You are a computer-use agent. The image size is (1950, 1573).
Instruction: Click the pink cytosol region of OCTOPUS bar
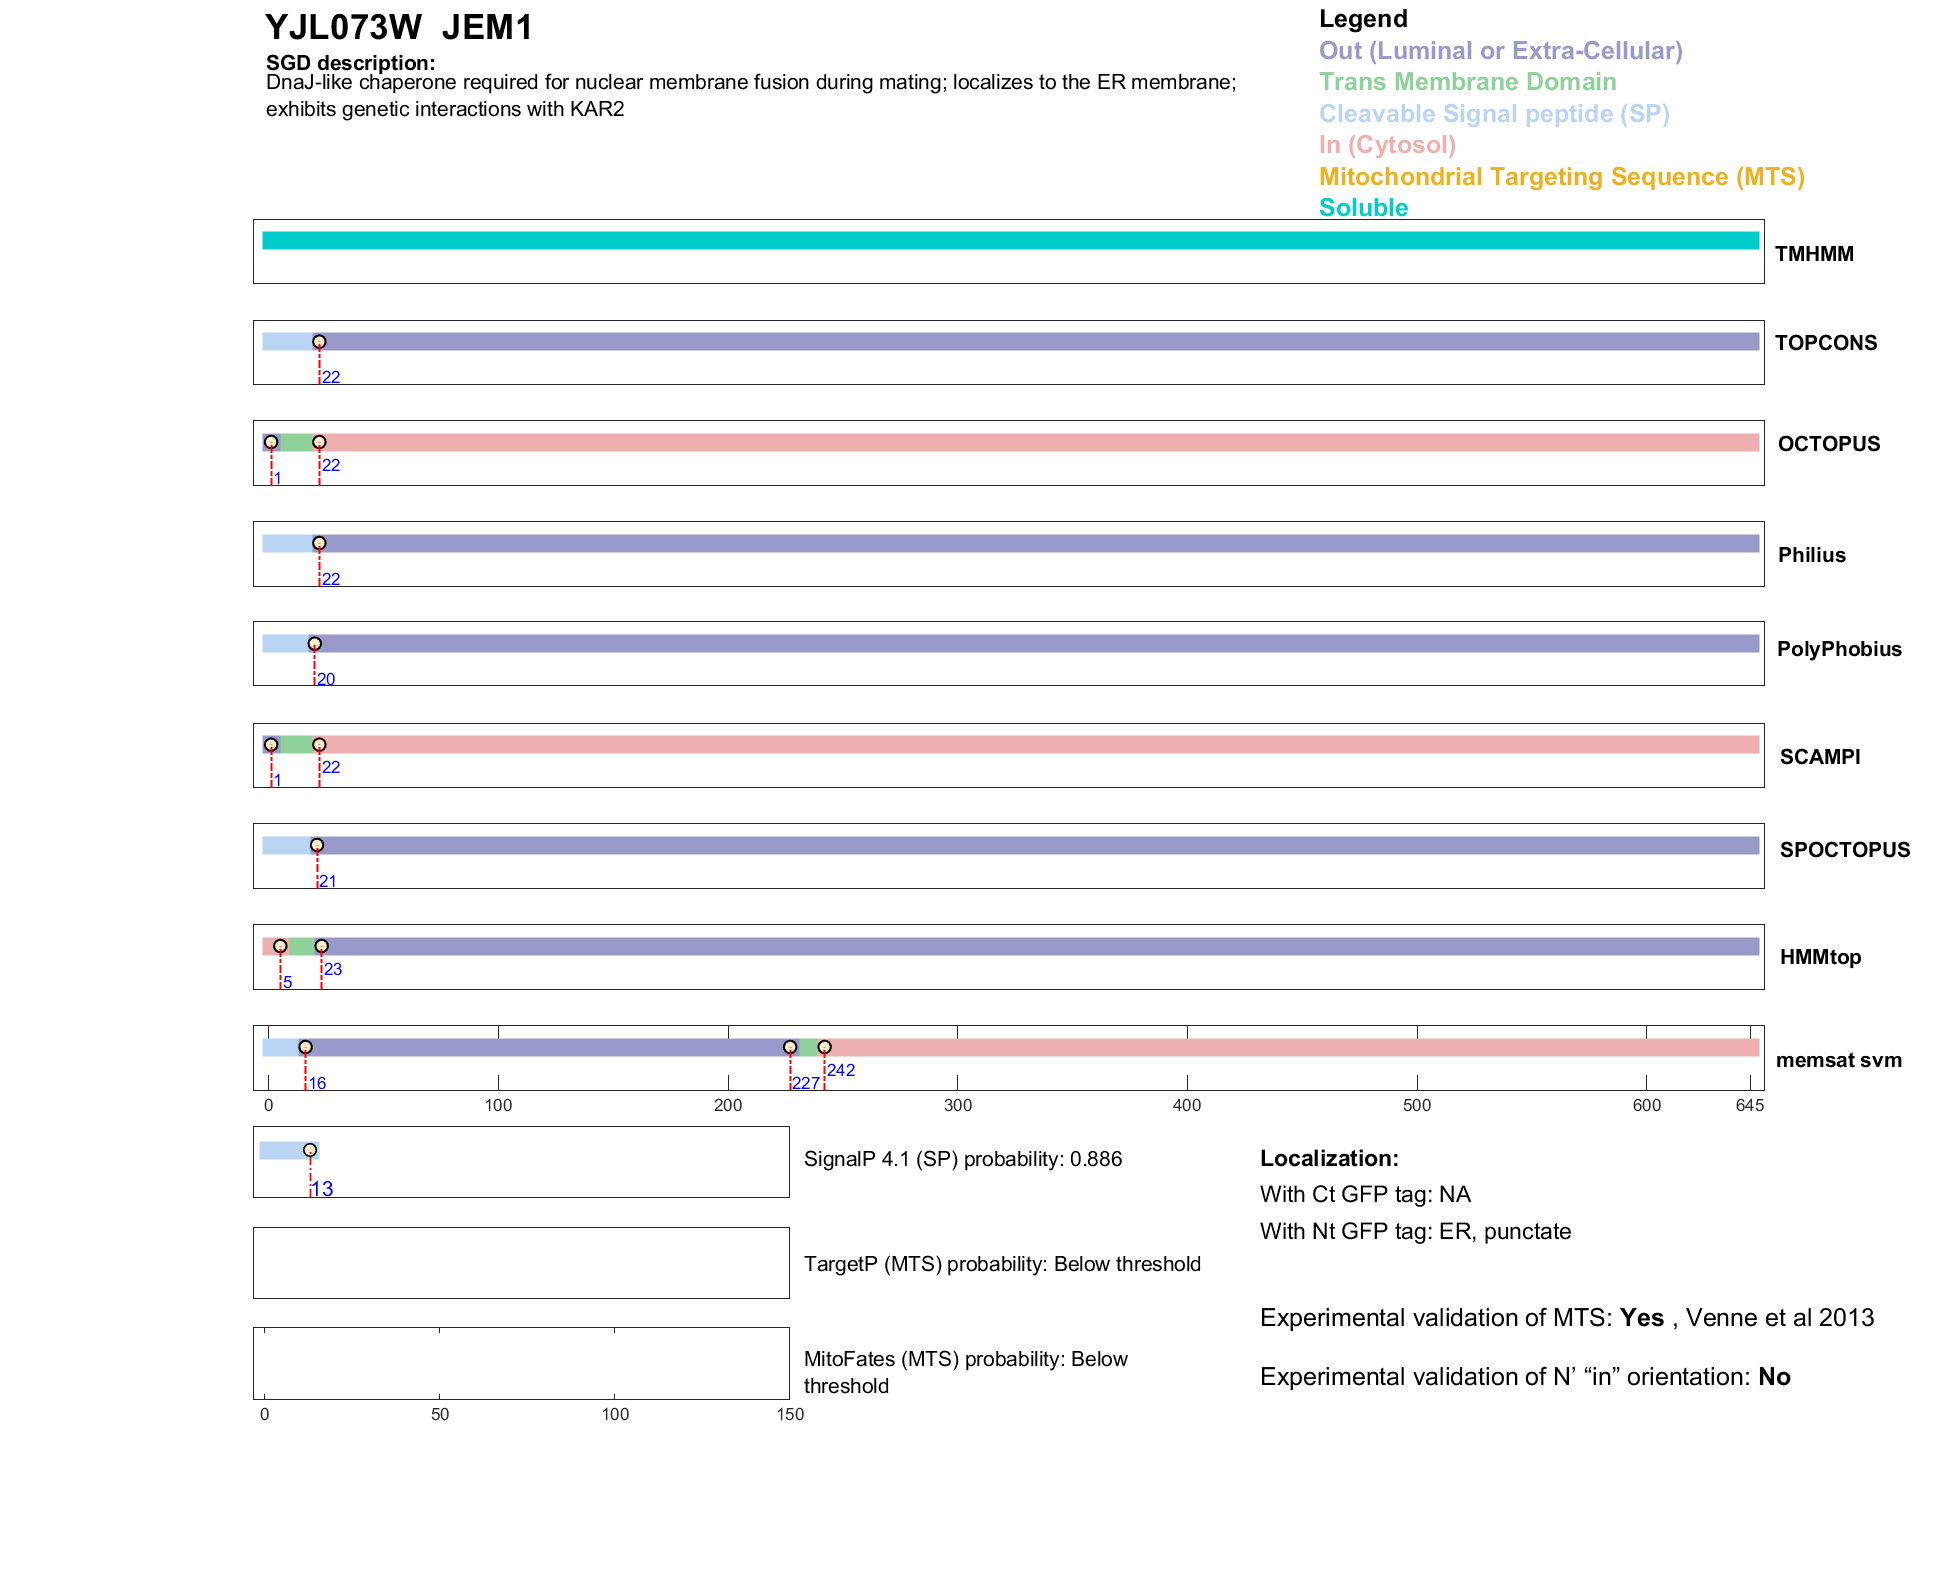pos(1040,443)
